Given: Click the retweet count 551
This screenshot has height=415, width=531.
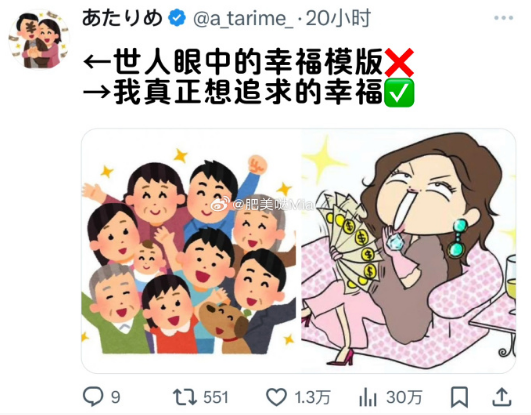Looking at the screenshot, I should (x=216, y=397).
